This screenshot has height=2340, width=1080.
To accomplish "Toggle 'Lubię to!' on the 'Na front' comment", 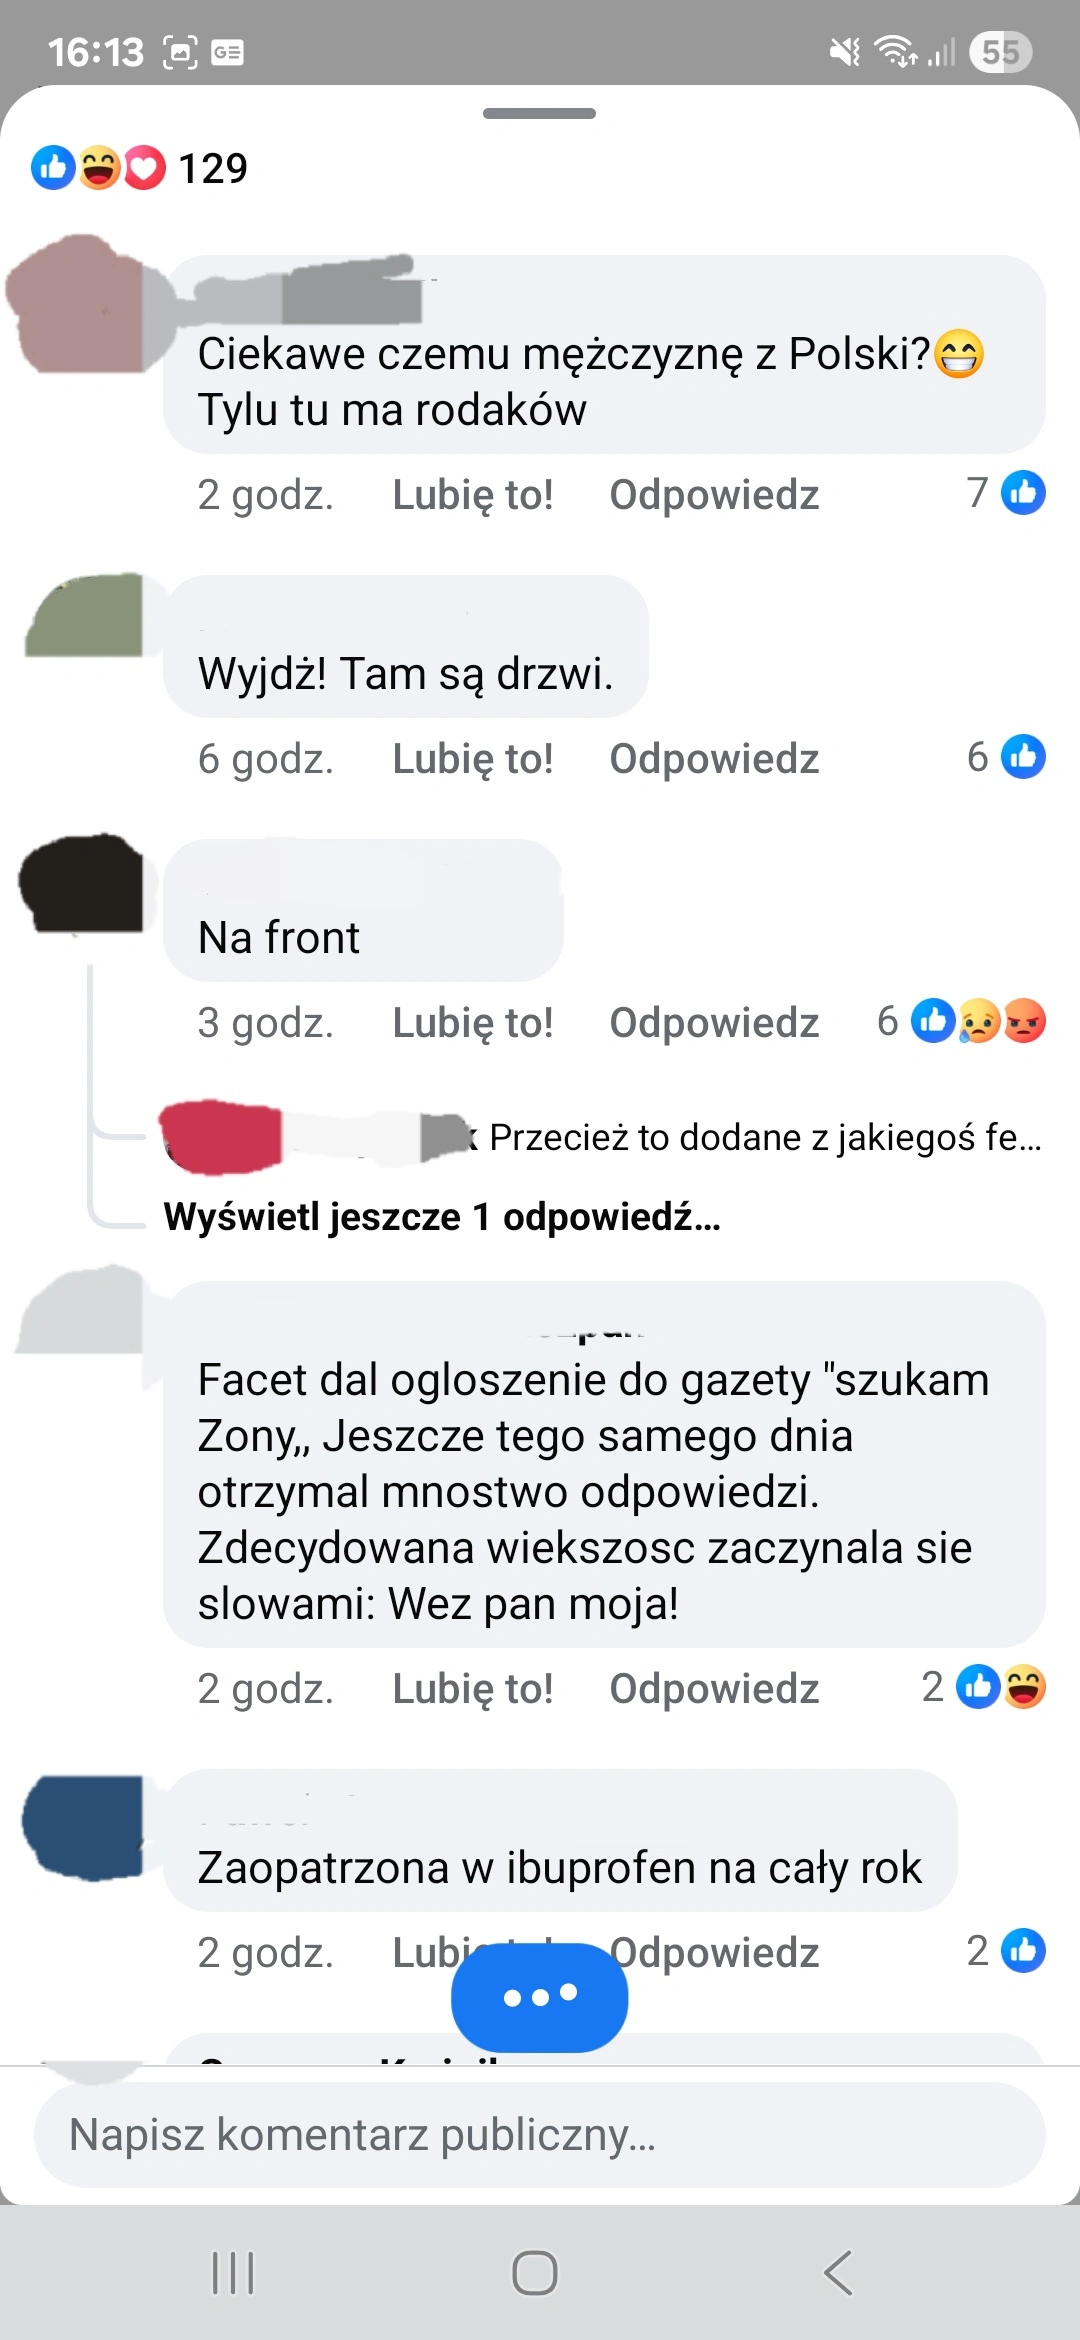I will pyautogui.click(x=472, y=1023).
